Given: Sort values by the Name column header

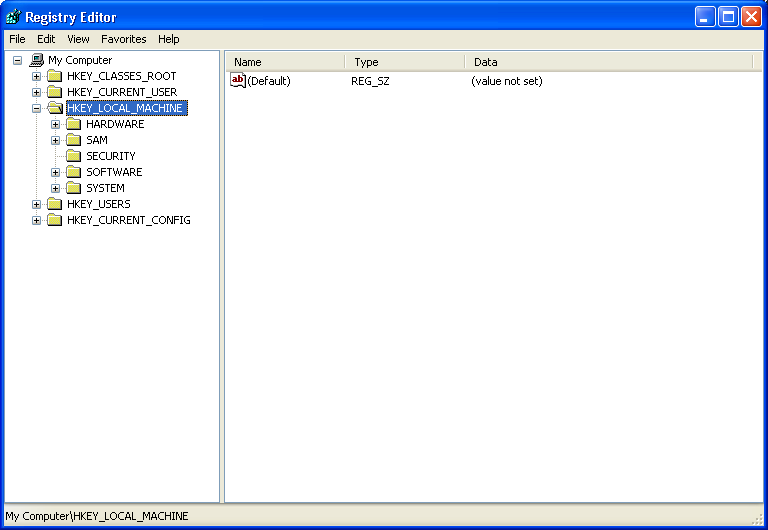Looking at the screenshot, I should tap(285, 62).
